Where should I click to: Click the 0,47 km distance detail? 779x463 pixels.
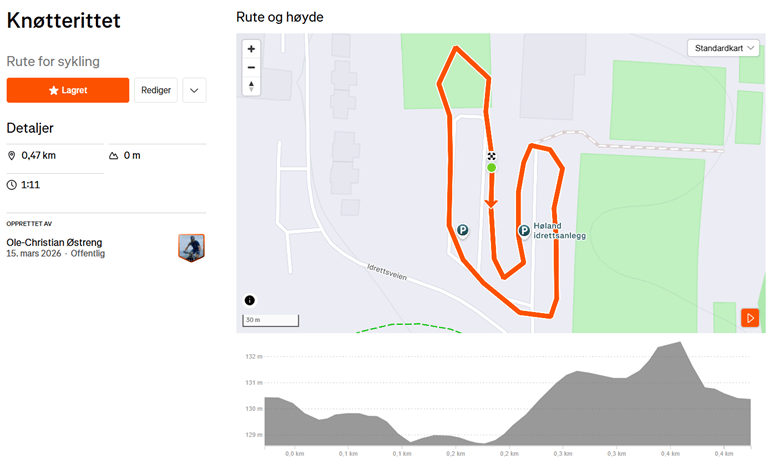(x=38, y=156)
